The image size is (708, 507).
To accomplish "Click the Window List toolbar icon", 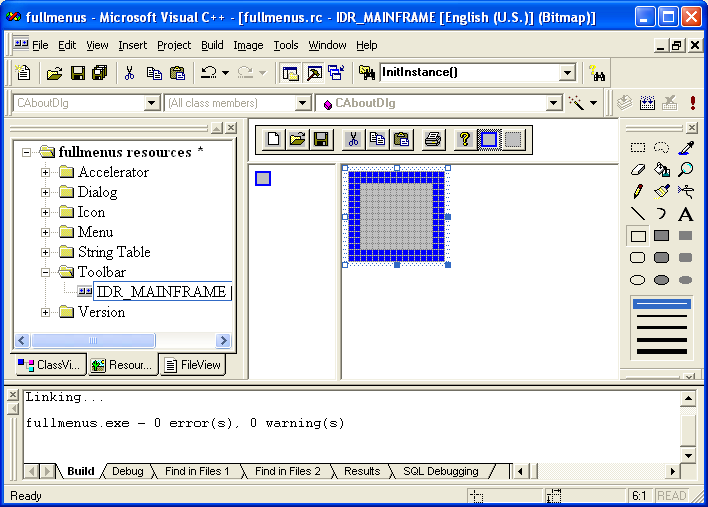I will pyautogui.click(x=336, y=73).
